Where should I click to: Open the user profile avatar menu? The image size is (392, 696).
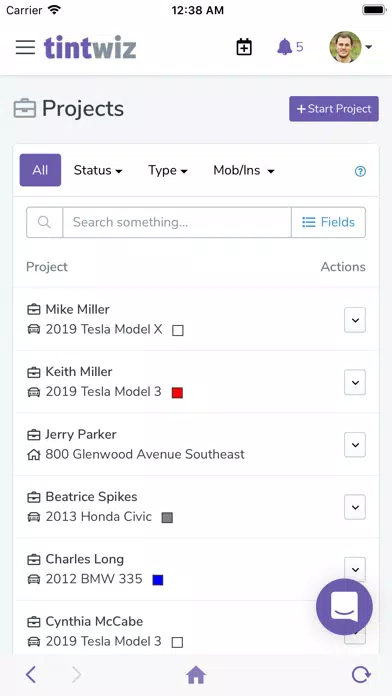tap(350, 47)
